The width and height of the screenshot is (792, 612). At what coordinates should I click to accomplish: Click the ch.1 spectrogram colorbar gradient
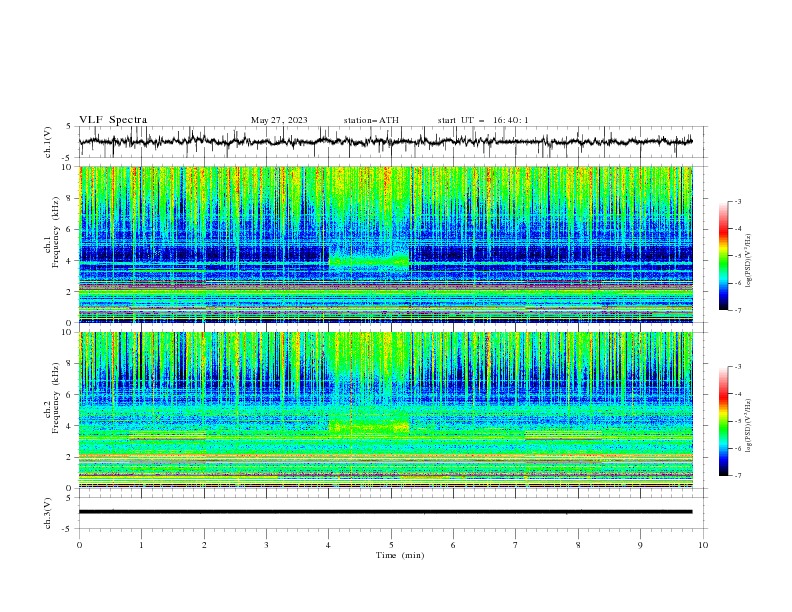pos(724,256)
